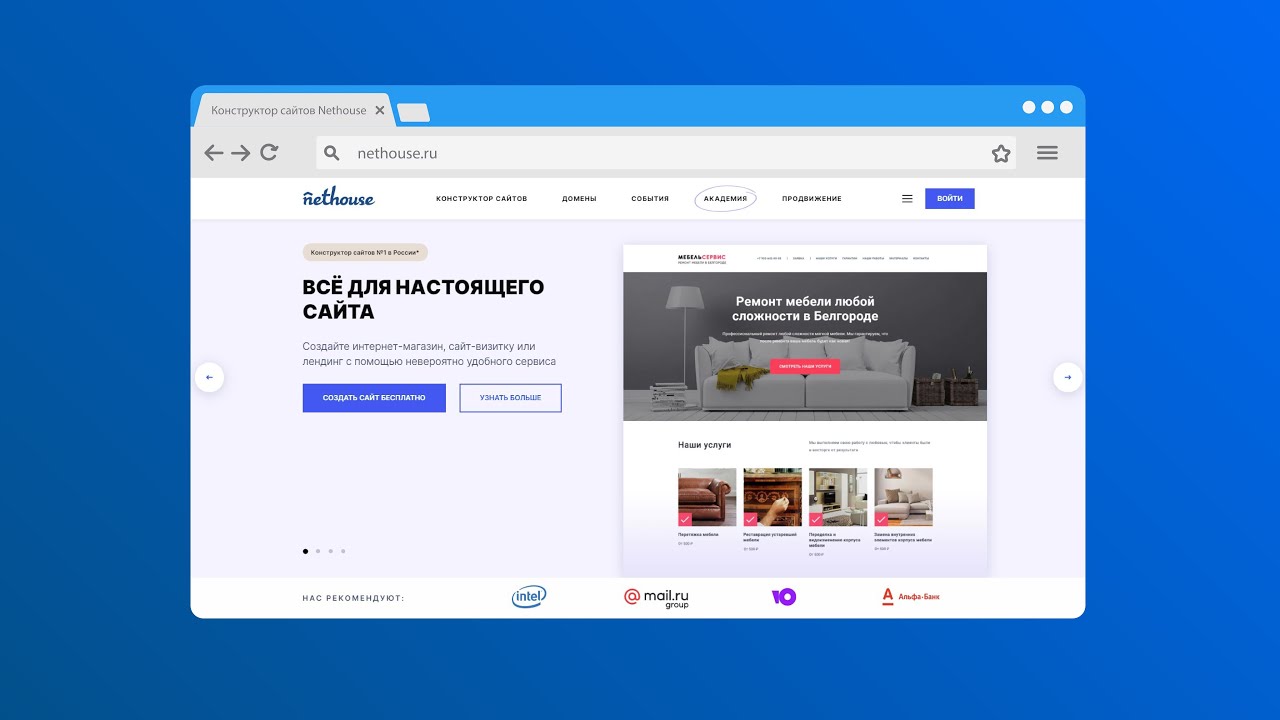Go to previous slide with left arrow

209,377
